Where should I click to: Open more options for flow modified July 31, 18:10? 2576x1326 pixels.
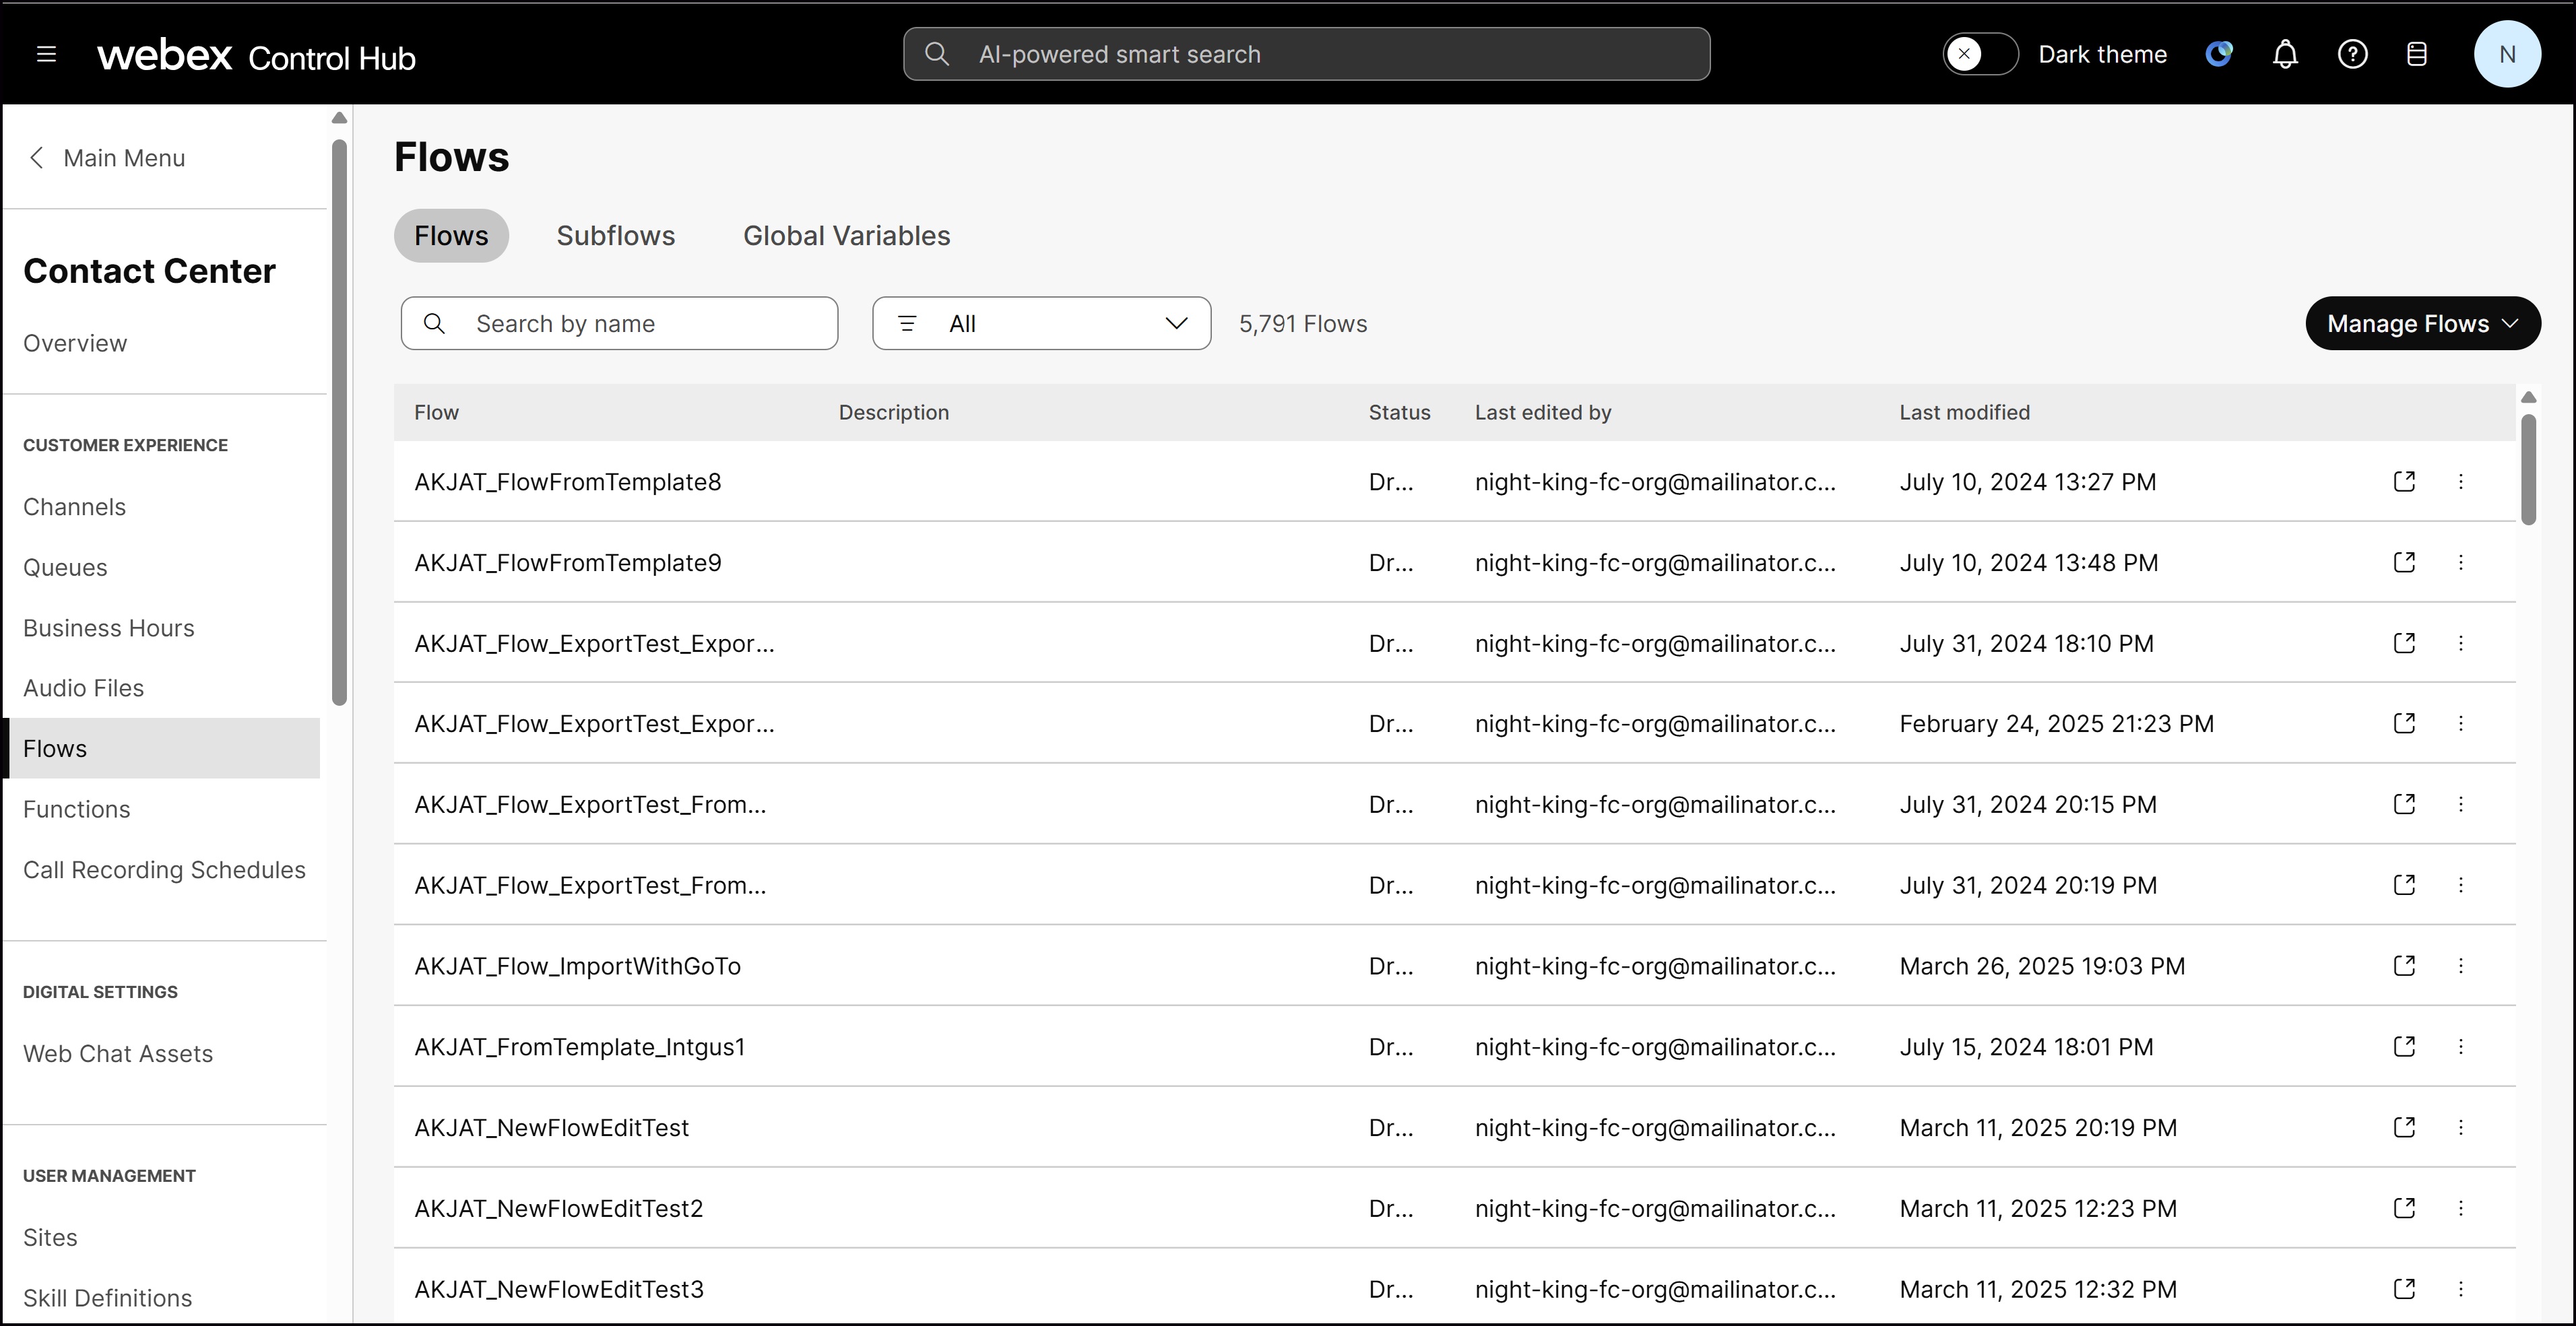pos(2461,643)
